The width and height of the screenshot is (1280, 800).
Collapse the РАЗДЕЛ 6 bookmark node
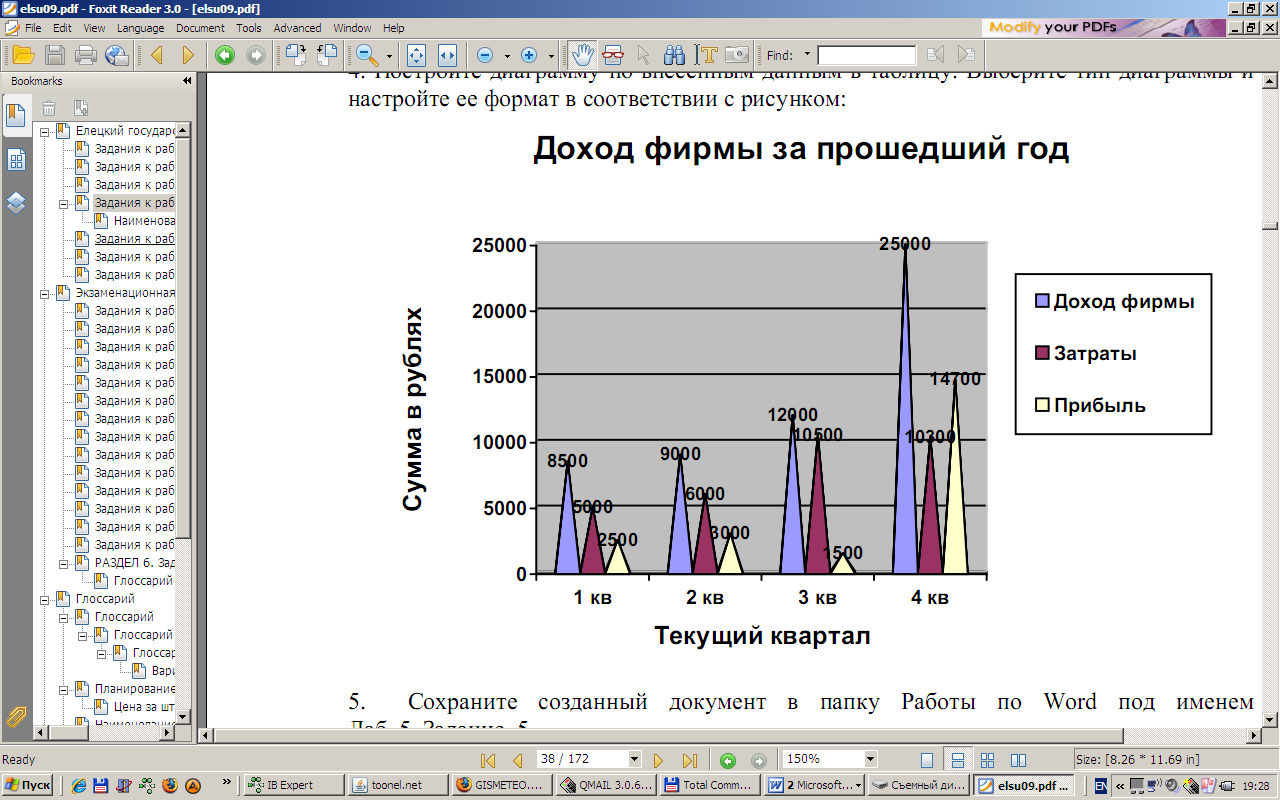click(64, 563)
